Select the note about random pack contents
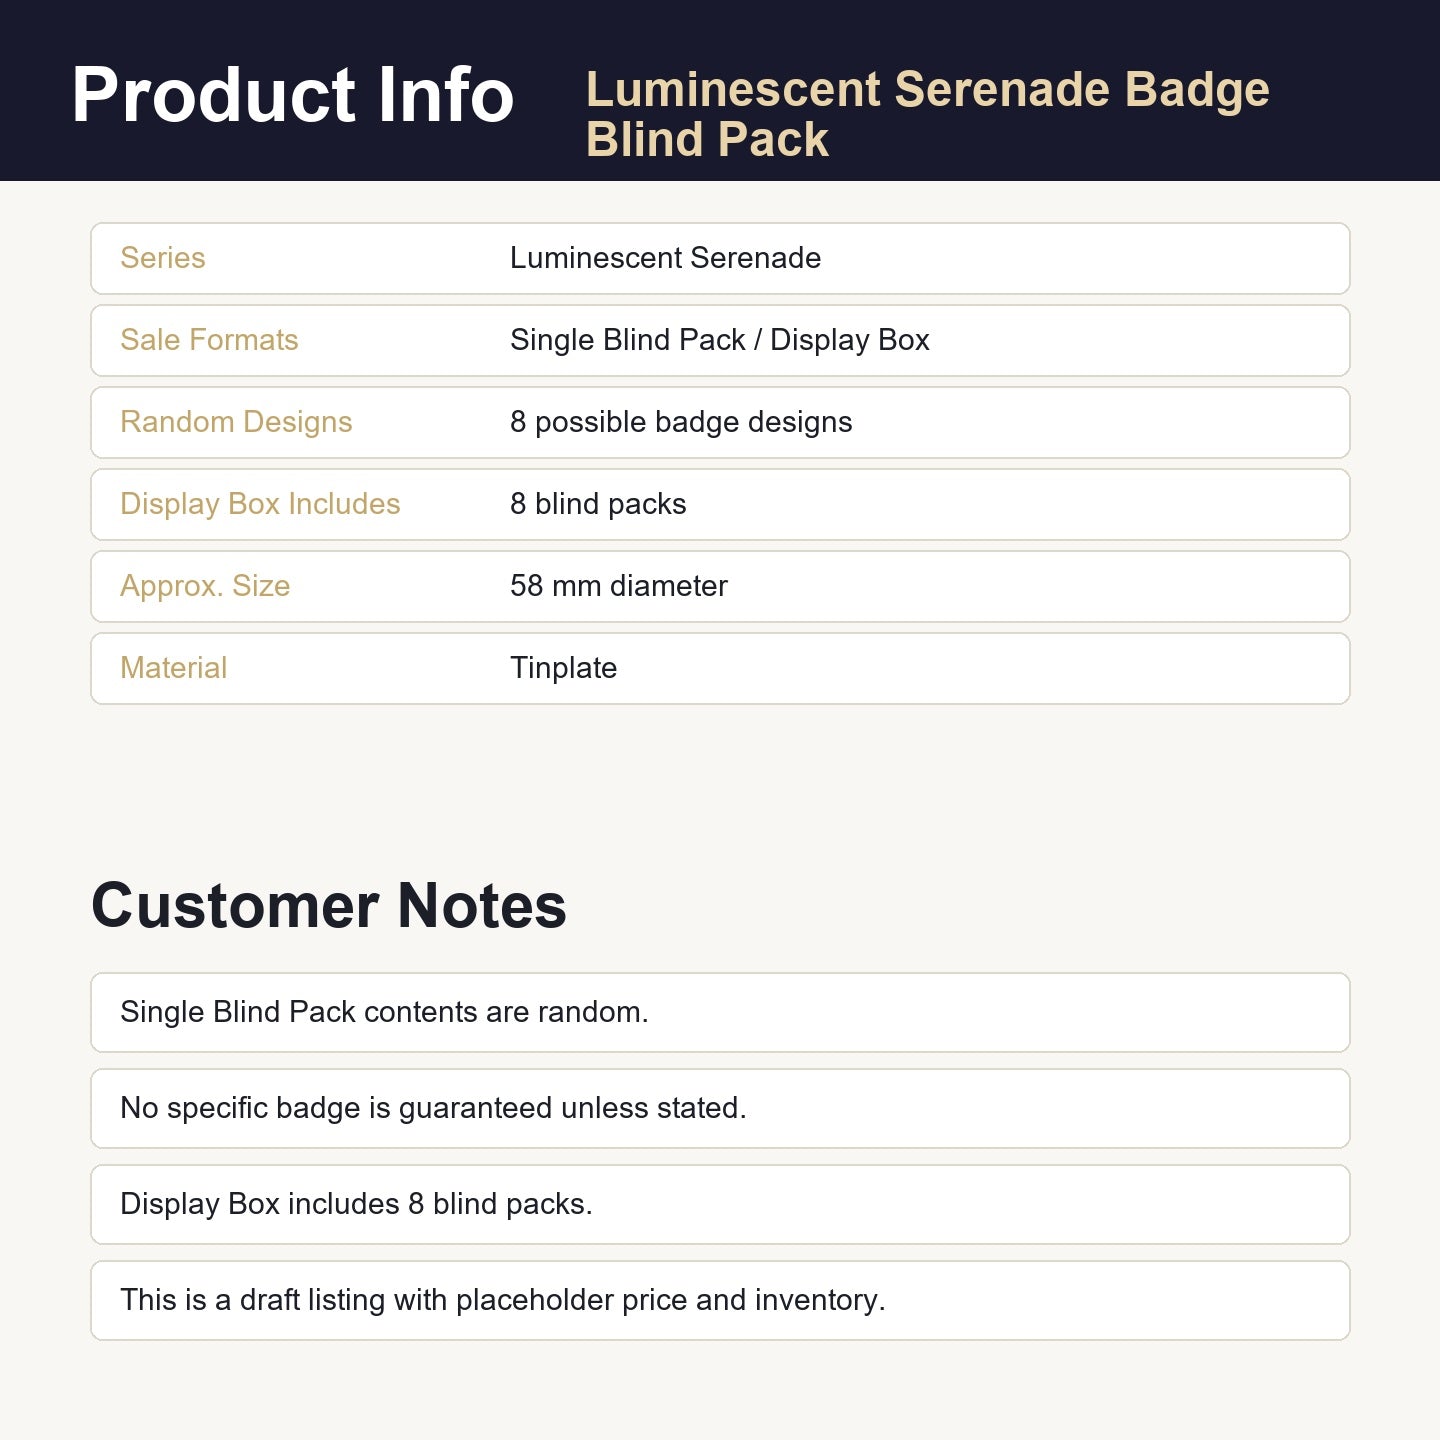The width and height of the screenshot is (1440, 1440). tap(720, 1012)
